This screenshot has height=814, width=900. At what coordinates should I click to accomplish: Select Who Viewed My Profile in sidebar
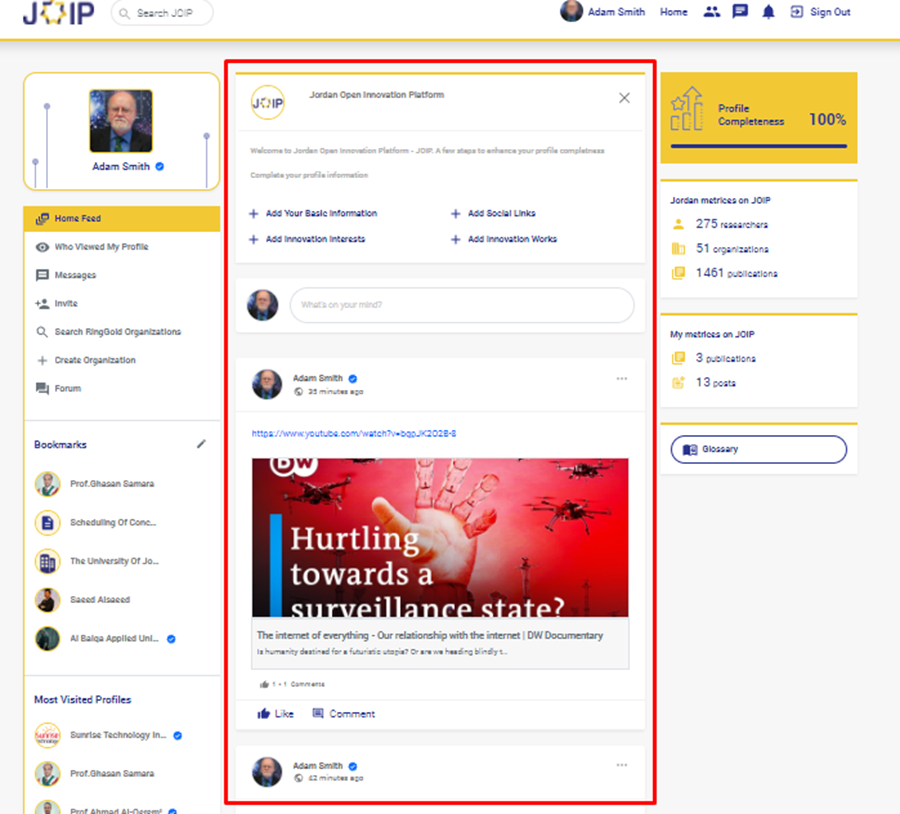tap(100, 247)
